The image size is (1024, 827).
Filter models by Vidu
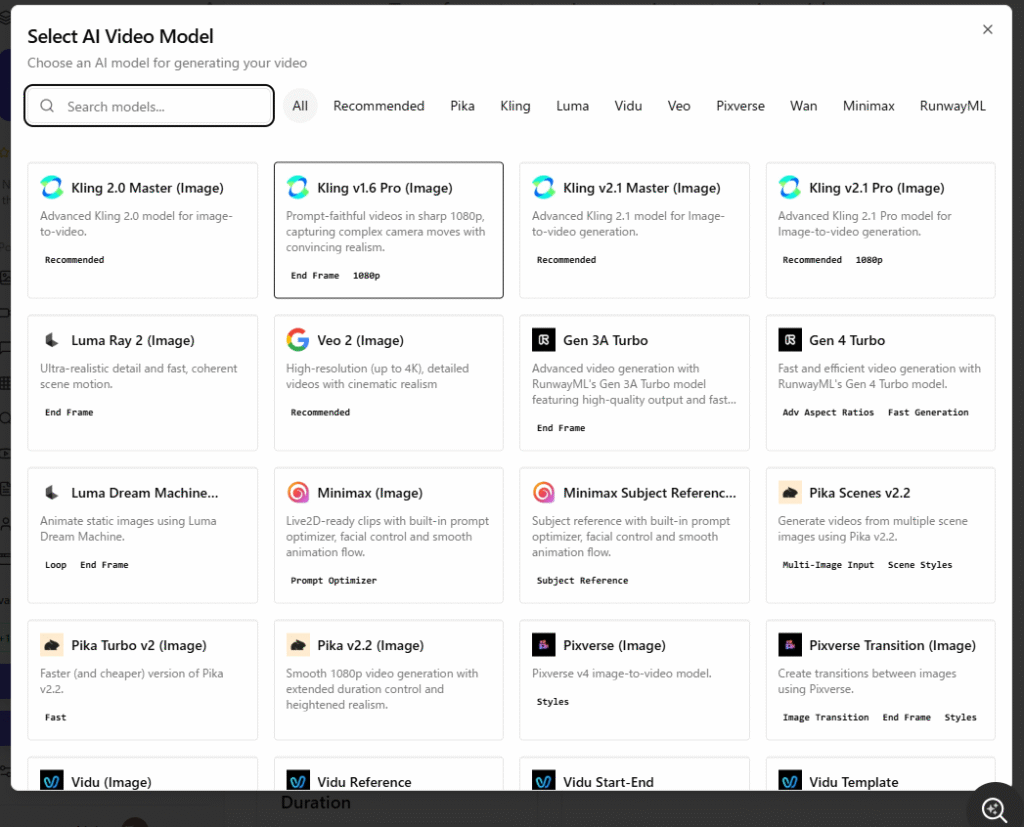(x=628, y=106)
